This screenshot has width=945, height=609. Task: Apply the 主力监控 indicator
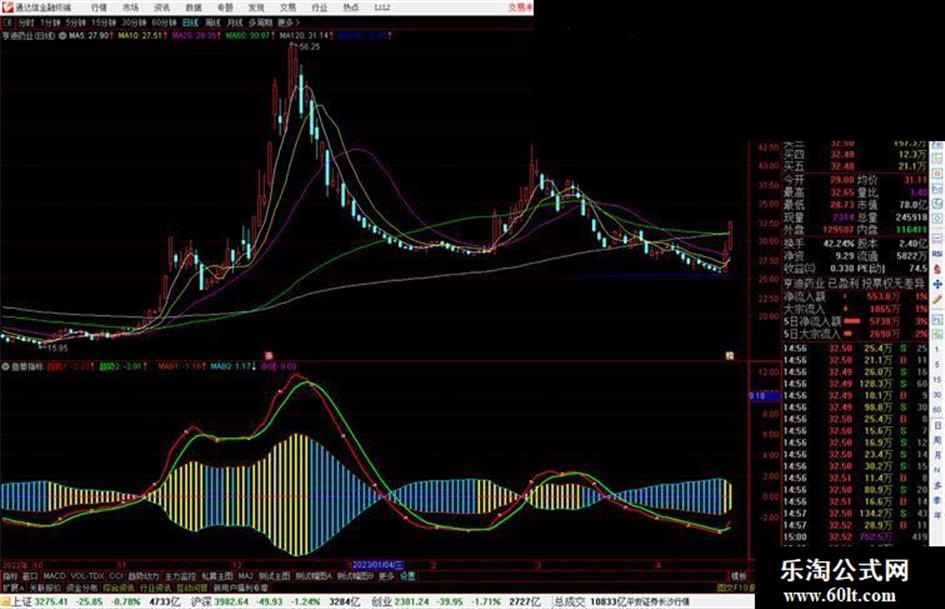pos(180,576)
